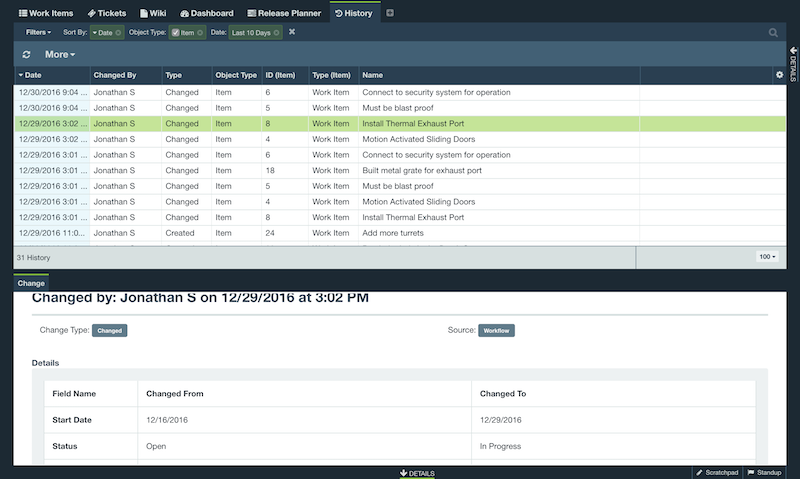Viewport: 800px width, 479px height.
Task: Click the 31 History count label
Action: pyautogui.click(x=33, y=258)
